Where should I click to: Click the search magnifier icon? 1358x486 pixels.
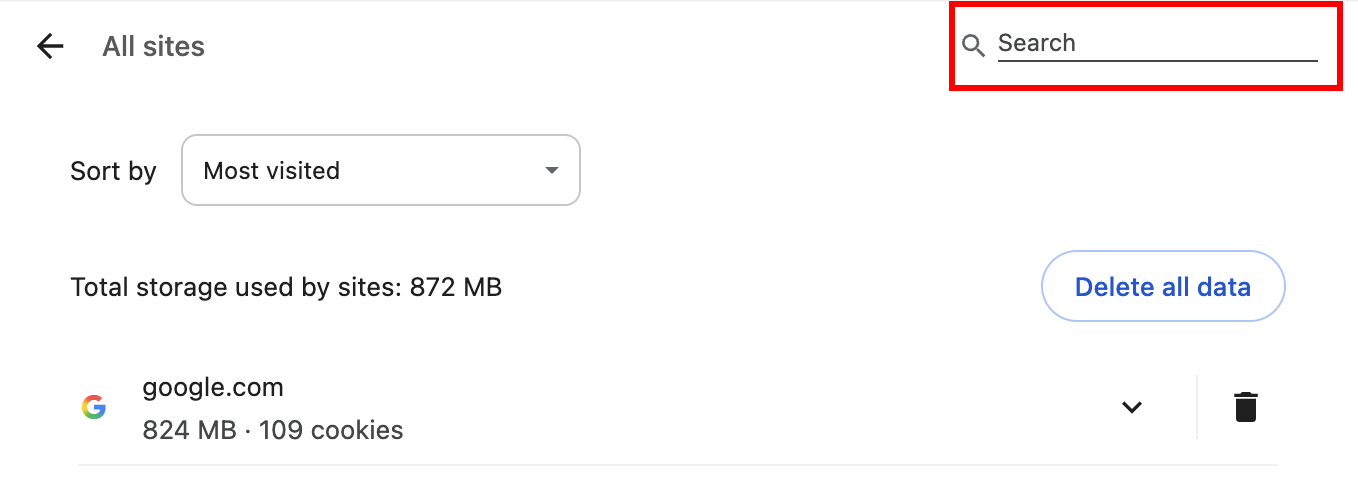[x=973, y=45]
